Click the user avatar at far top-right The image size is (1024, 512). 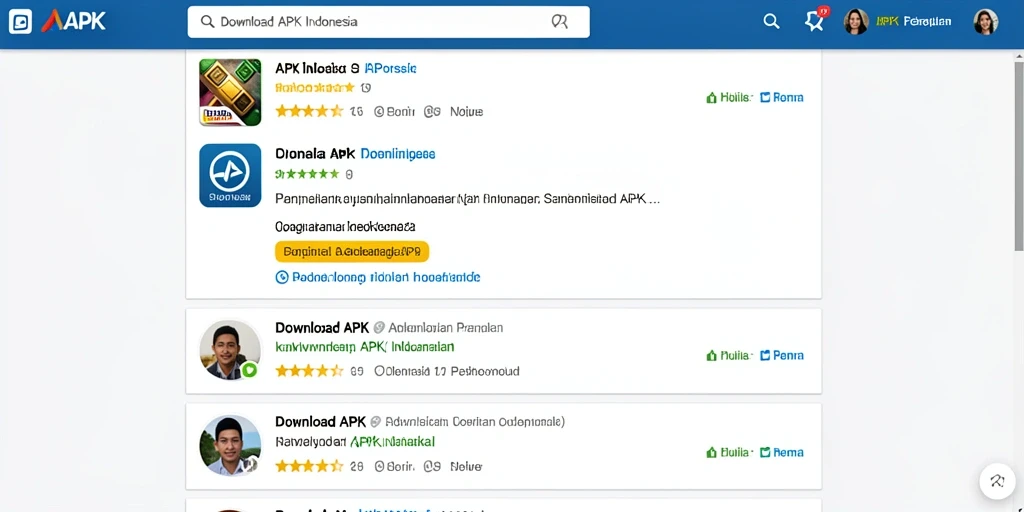[x=985, y=22]
